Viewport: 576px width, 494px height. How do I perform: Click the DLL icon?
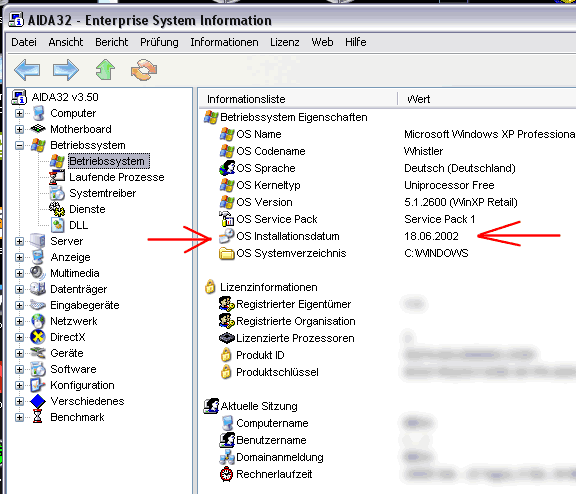coord(58,225)
